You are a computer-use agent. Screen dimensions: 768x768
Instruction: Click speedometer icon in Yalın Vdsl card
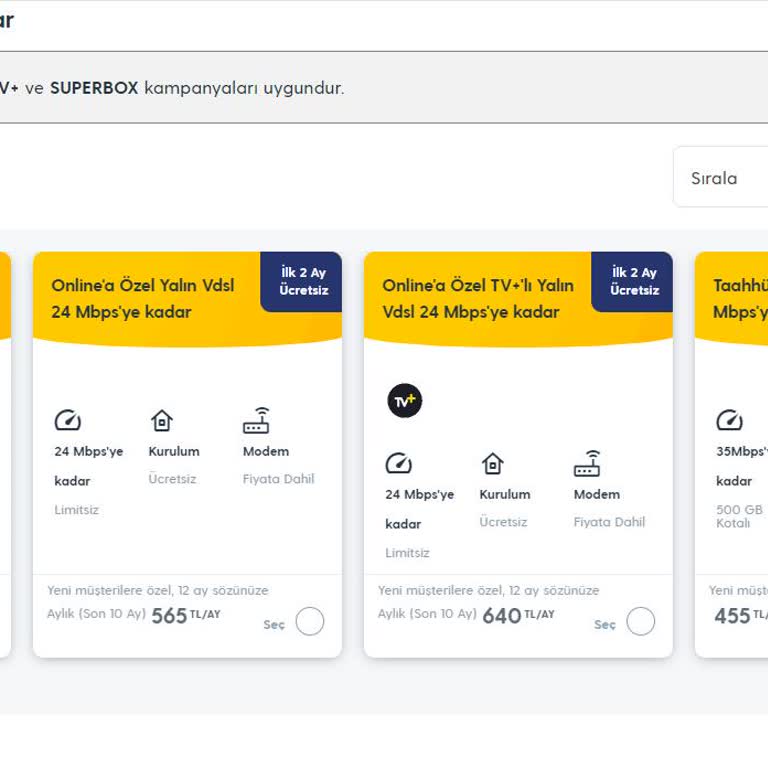tap(68, 421)
